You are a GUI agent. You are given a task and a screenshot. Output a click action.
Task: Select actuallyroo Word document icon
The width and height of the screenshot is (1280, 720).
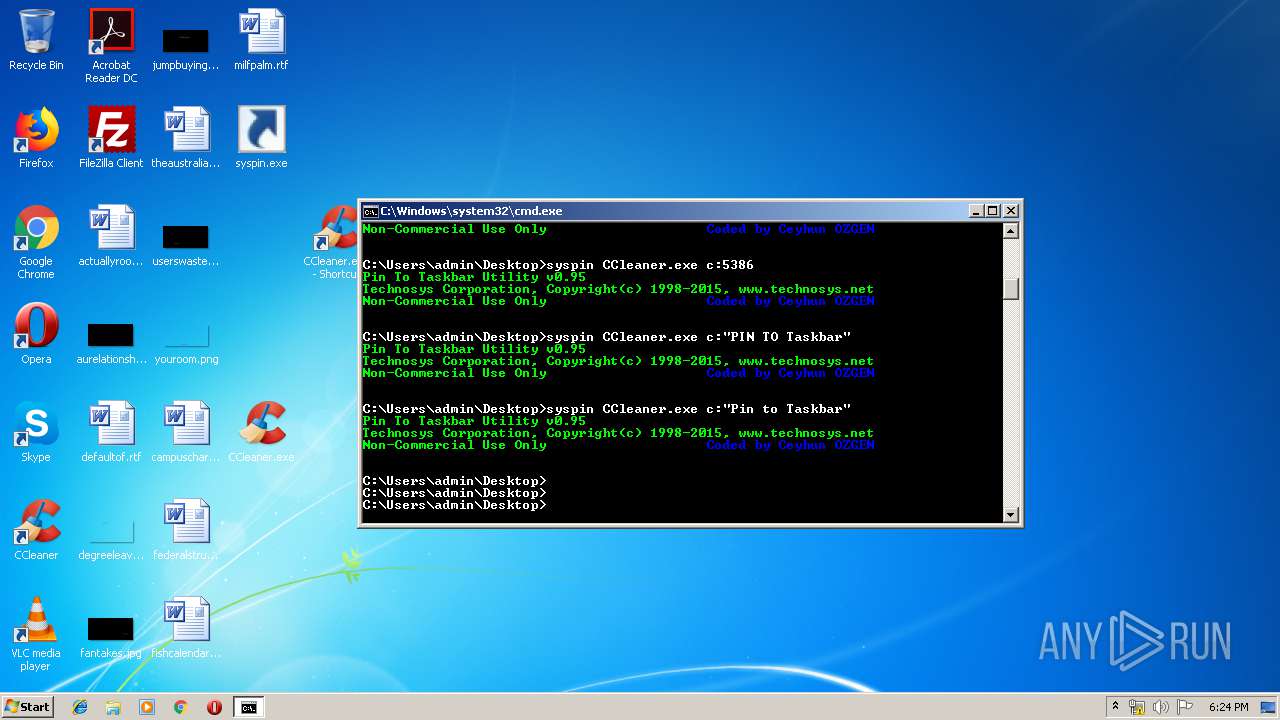click(x=111, y=236)
